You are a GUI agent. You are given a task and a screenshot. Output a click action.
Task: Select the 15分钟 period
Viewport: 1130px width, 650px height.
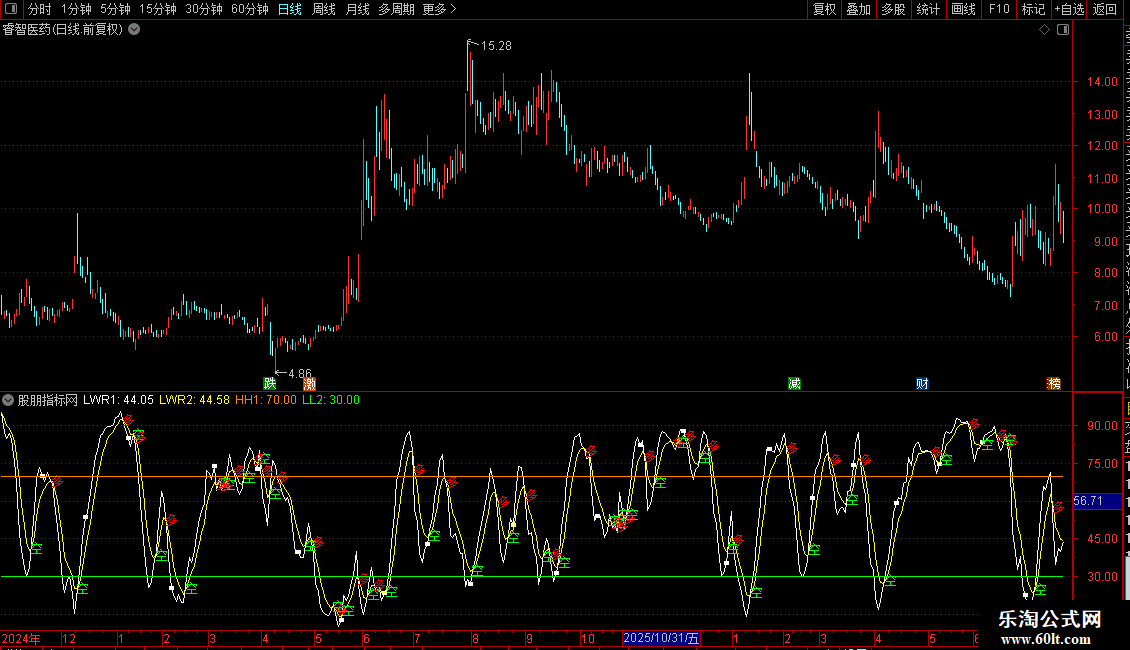[x=158, y=9]
